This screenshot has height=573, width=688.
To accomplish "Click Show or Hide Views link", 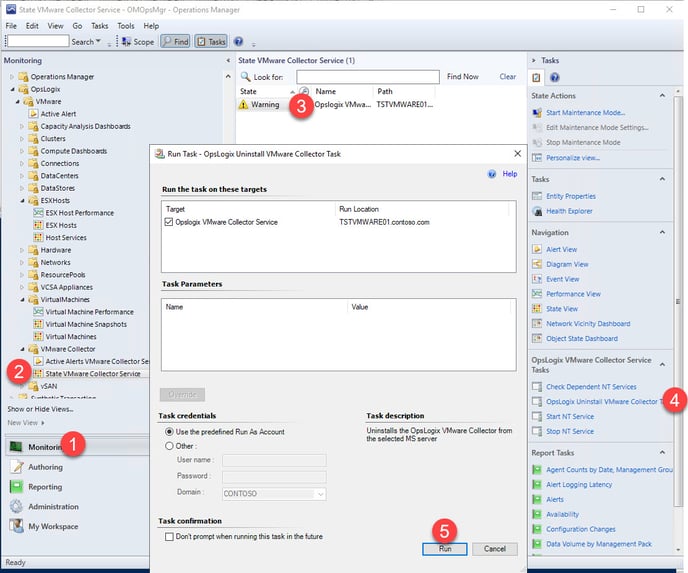I will tap(40, 409).
